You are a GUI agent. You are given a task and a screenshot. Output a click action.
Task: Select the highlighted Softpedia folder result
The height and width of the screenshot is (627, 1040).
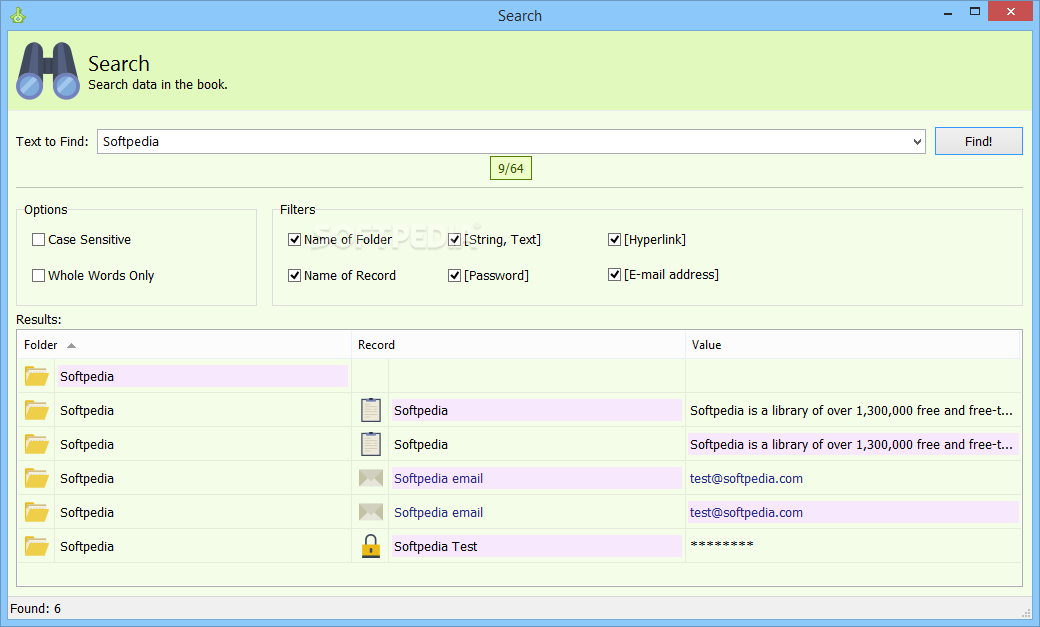[203, 376]
